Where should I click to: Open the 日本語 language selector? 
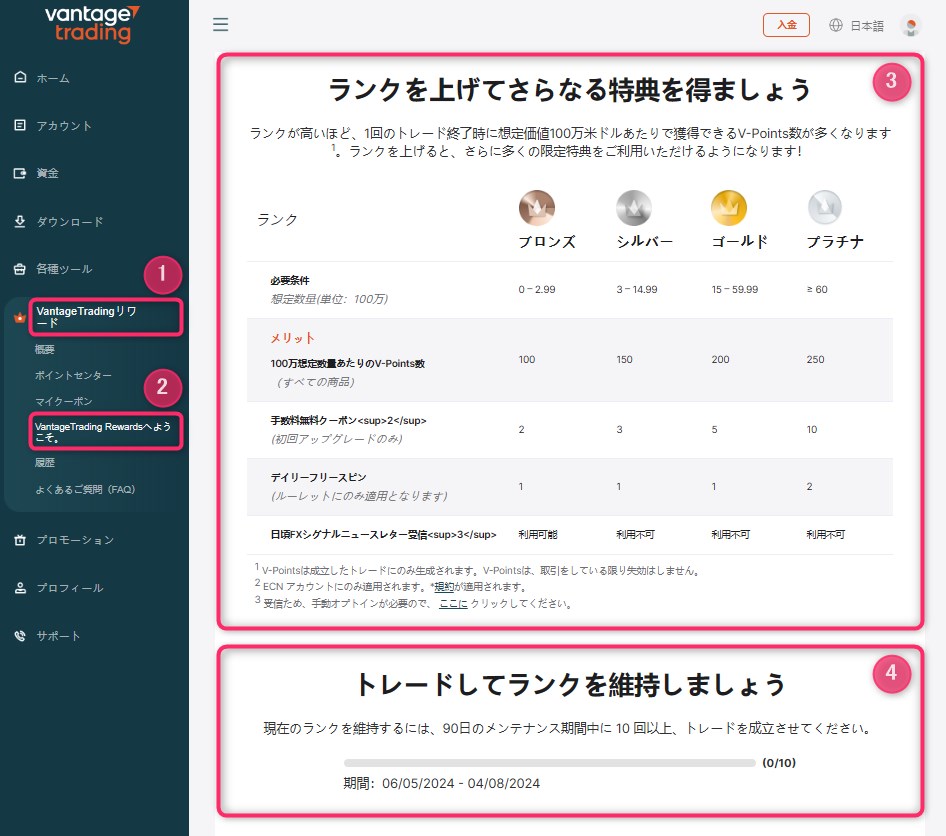coord(866,26)
